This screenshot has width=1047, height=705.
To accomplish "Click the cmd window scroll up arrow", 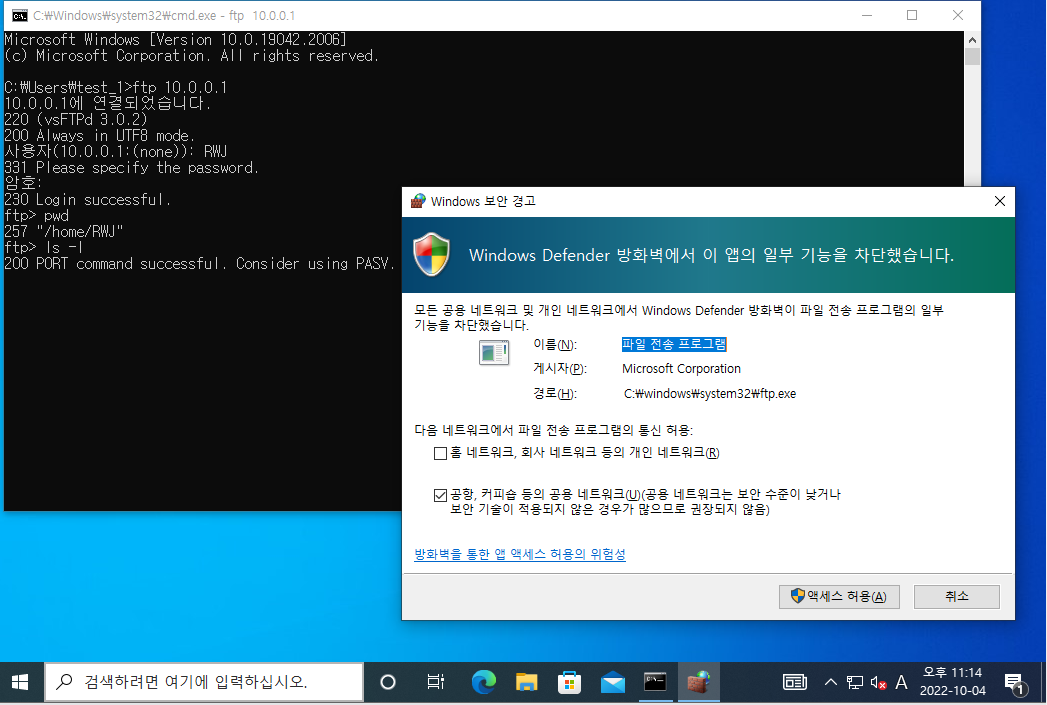I will point(972,40).
